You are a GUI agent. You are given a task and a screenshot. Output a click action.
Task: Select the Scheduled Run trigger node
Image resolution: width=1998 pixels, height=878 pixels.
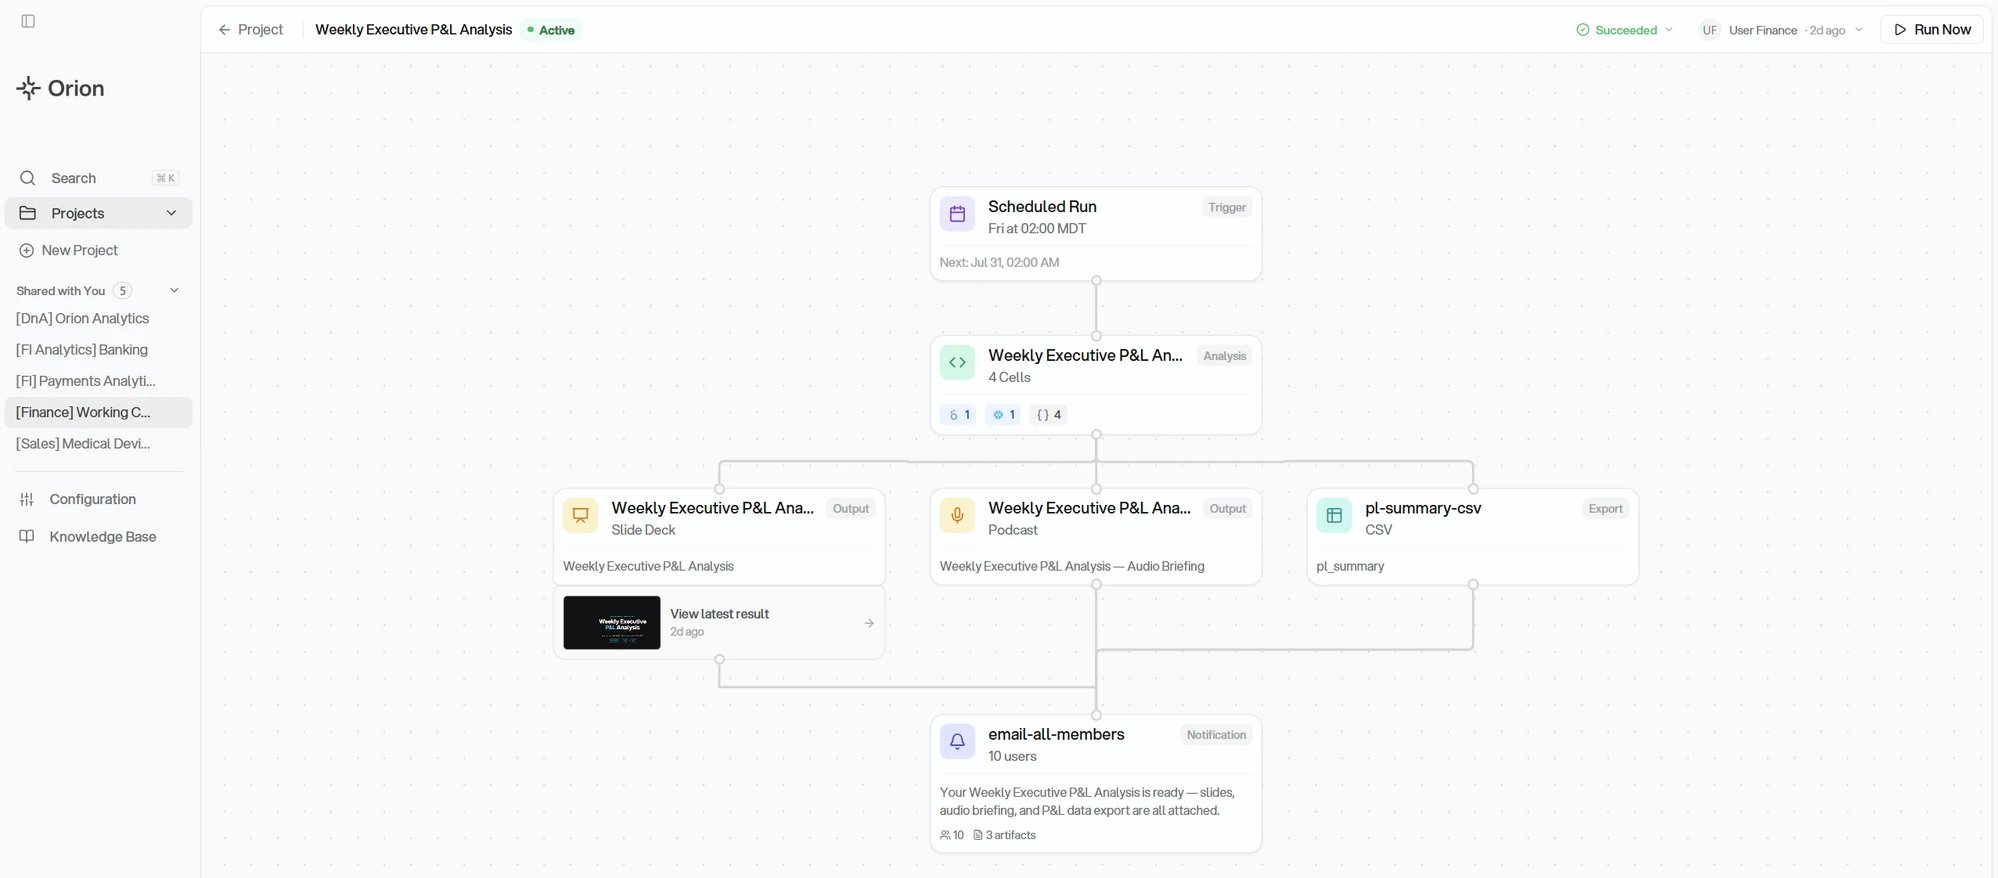(1096, 234)
